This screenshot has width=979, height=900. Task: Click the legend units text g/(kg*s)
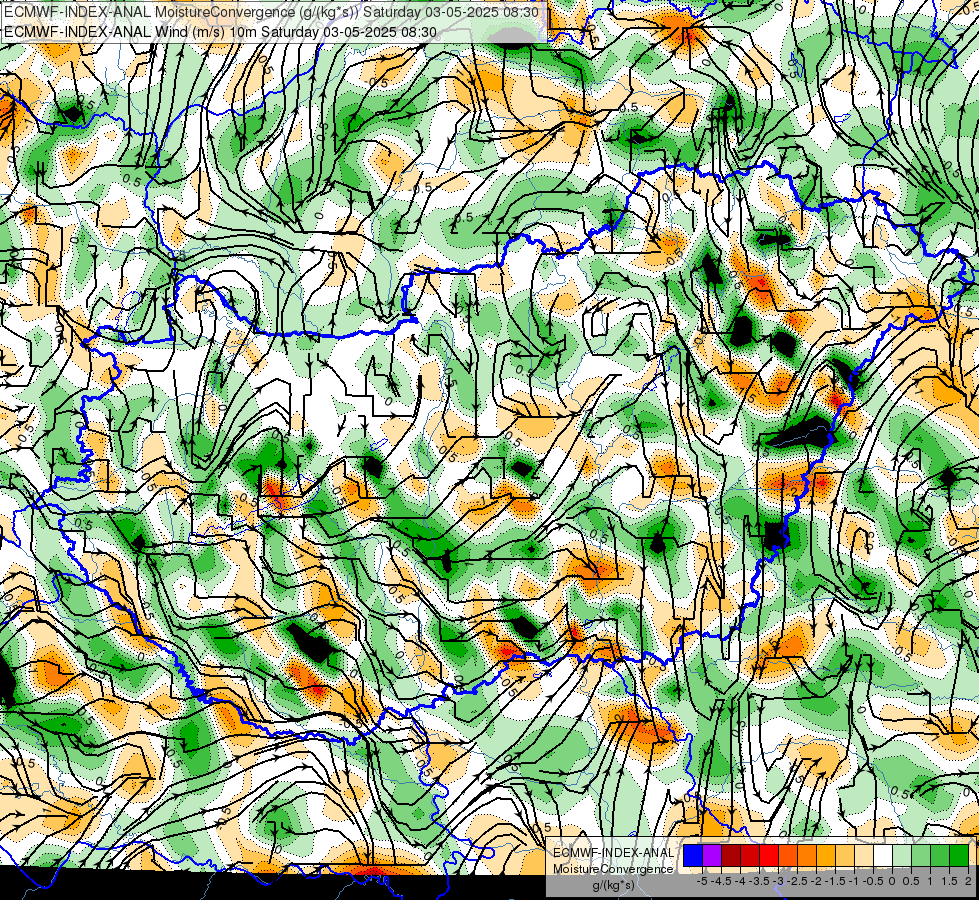point(614,885)
